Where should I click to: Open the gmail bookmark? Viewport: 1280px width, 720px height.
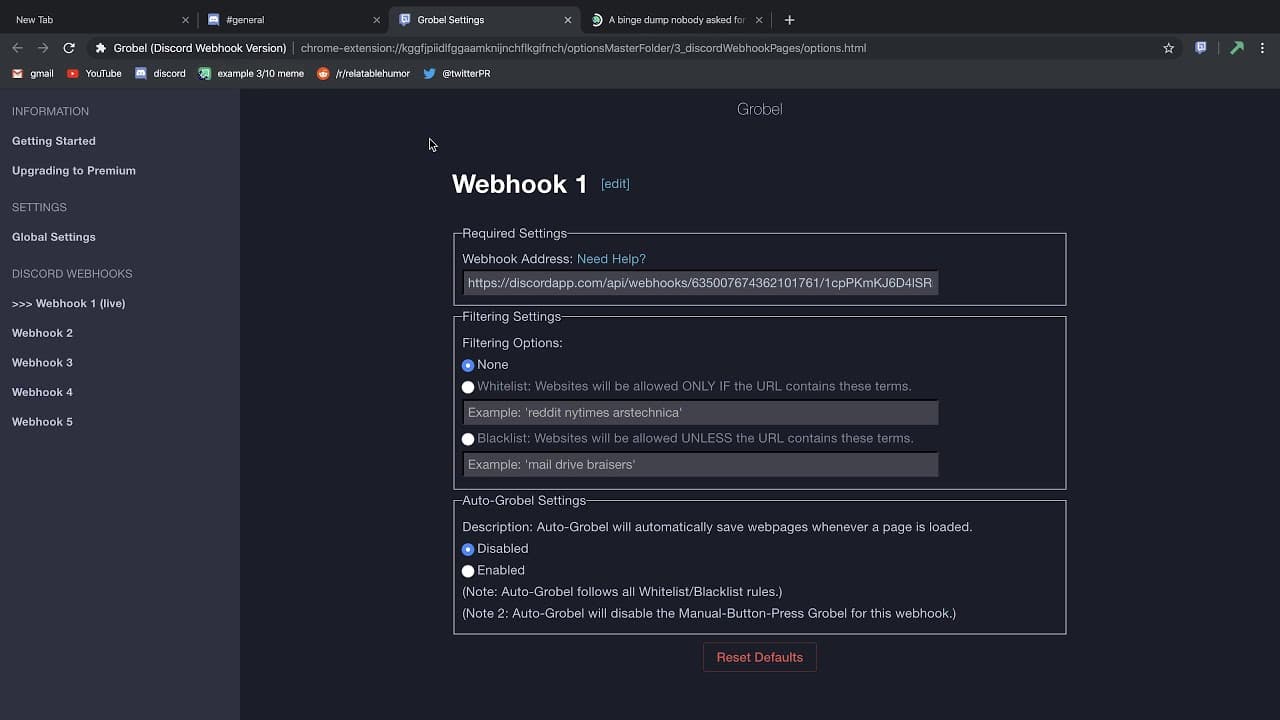(33, 73)
